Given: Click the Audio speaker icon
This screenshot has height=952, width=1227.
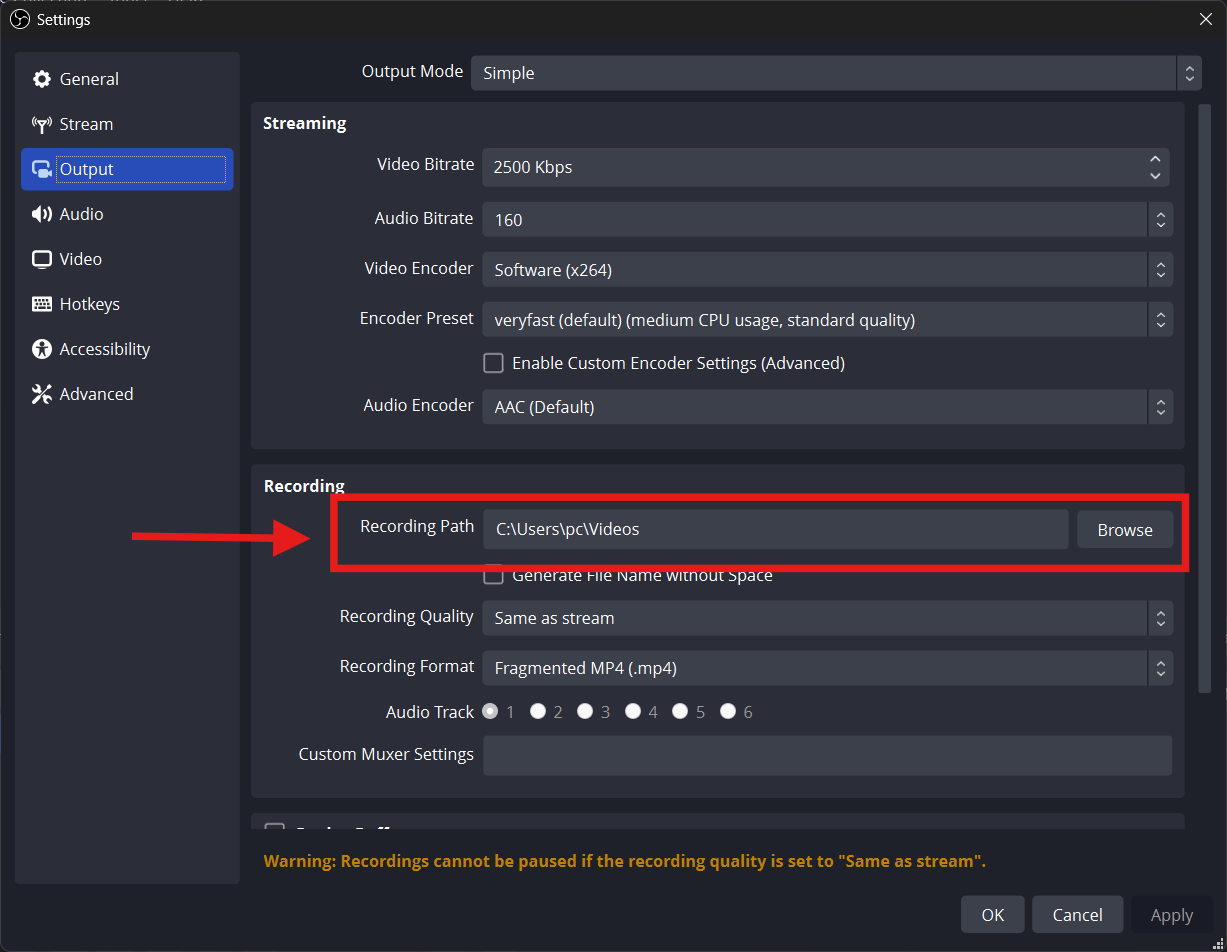Looking at the screenshot, I should pos(42,214).
